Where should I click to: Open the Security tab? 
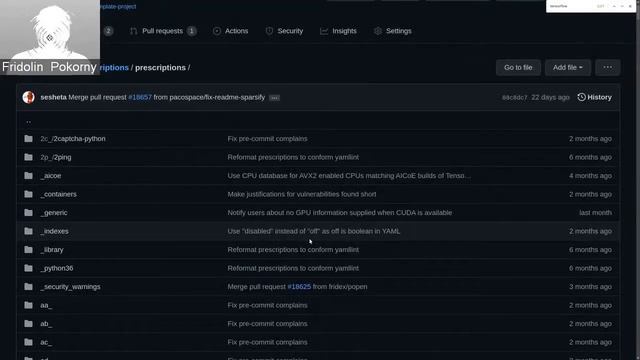coord(284,31)
